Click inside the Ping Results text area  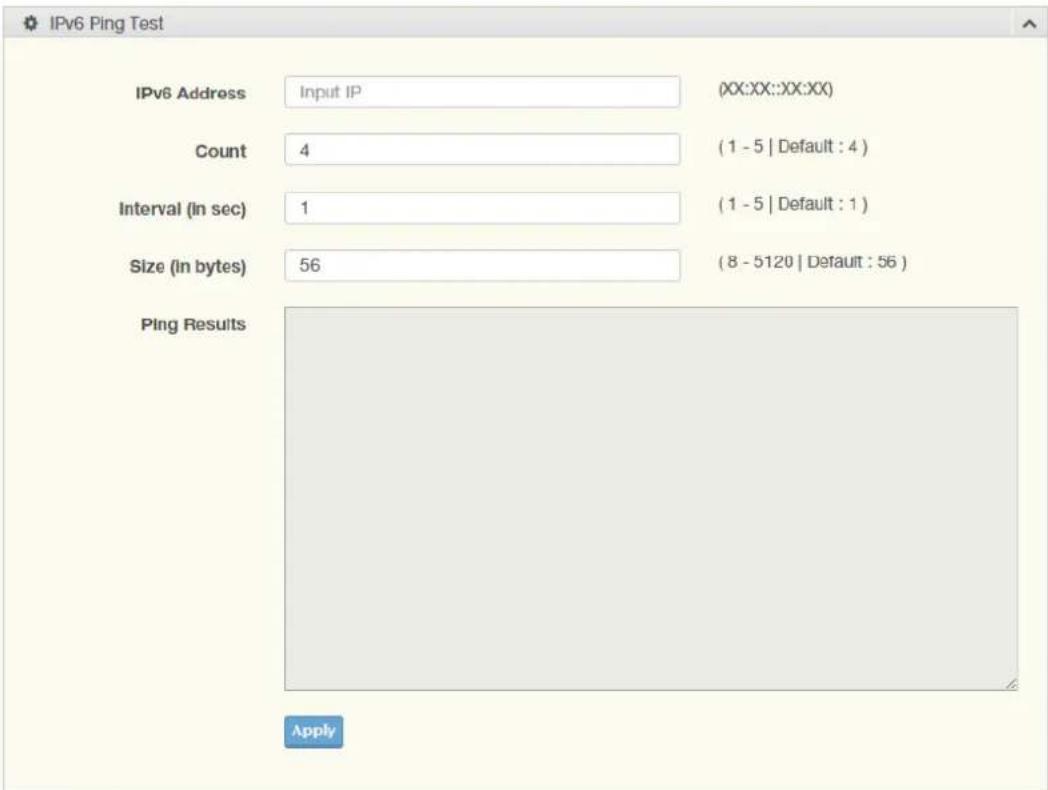click(651, 499)
